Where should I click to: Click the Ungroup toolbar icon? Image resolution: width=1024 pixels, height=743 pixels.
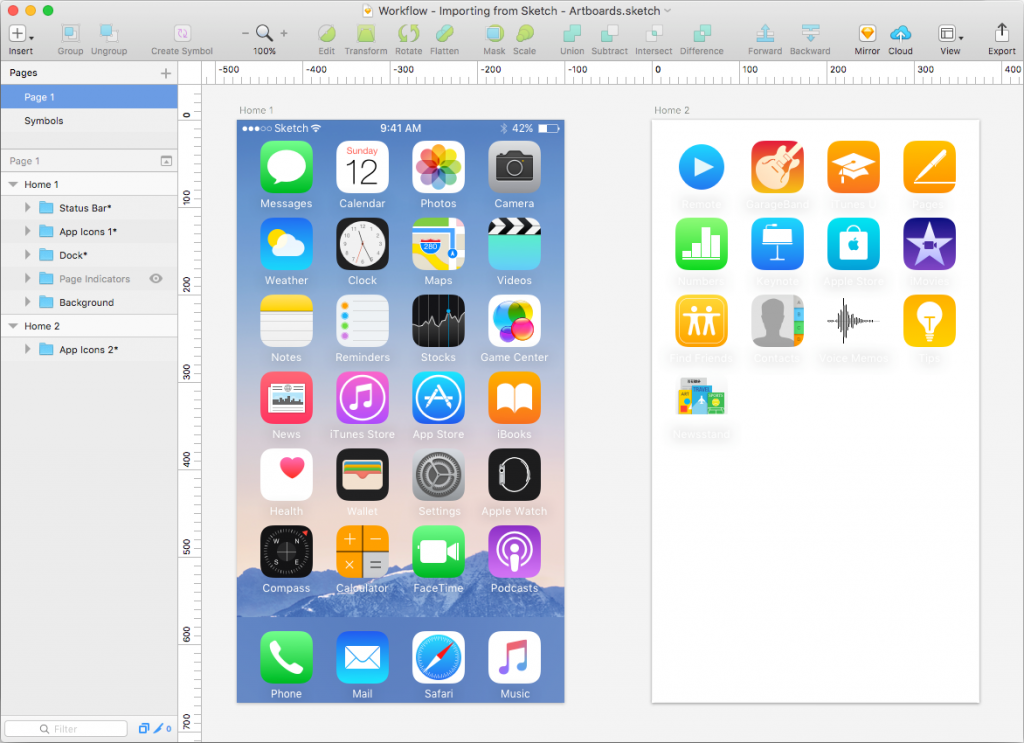(x=108, y=33)
